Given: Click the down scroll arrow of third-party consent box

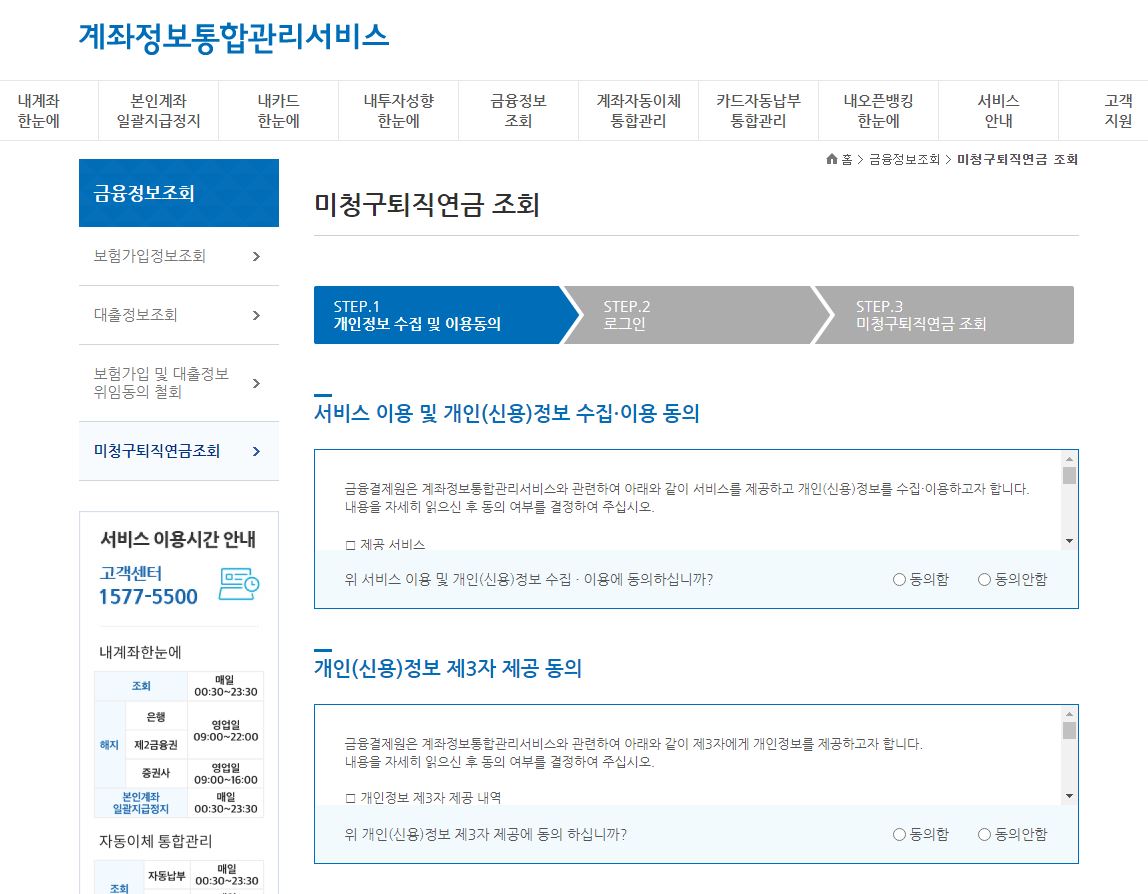Looking at the screenshot, I should [x=1070, y=797].
